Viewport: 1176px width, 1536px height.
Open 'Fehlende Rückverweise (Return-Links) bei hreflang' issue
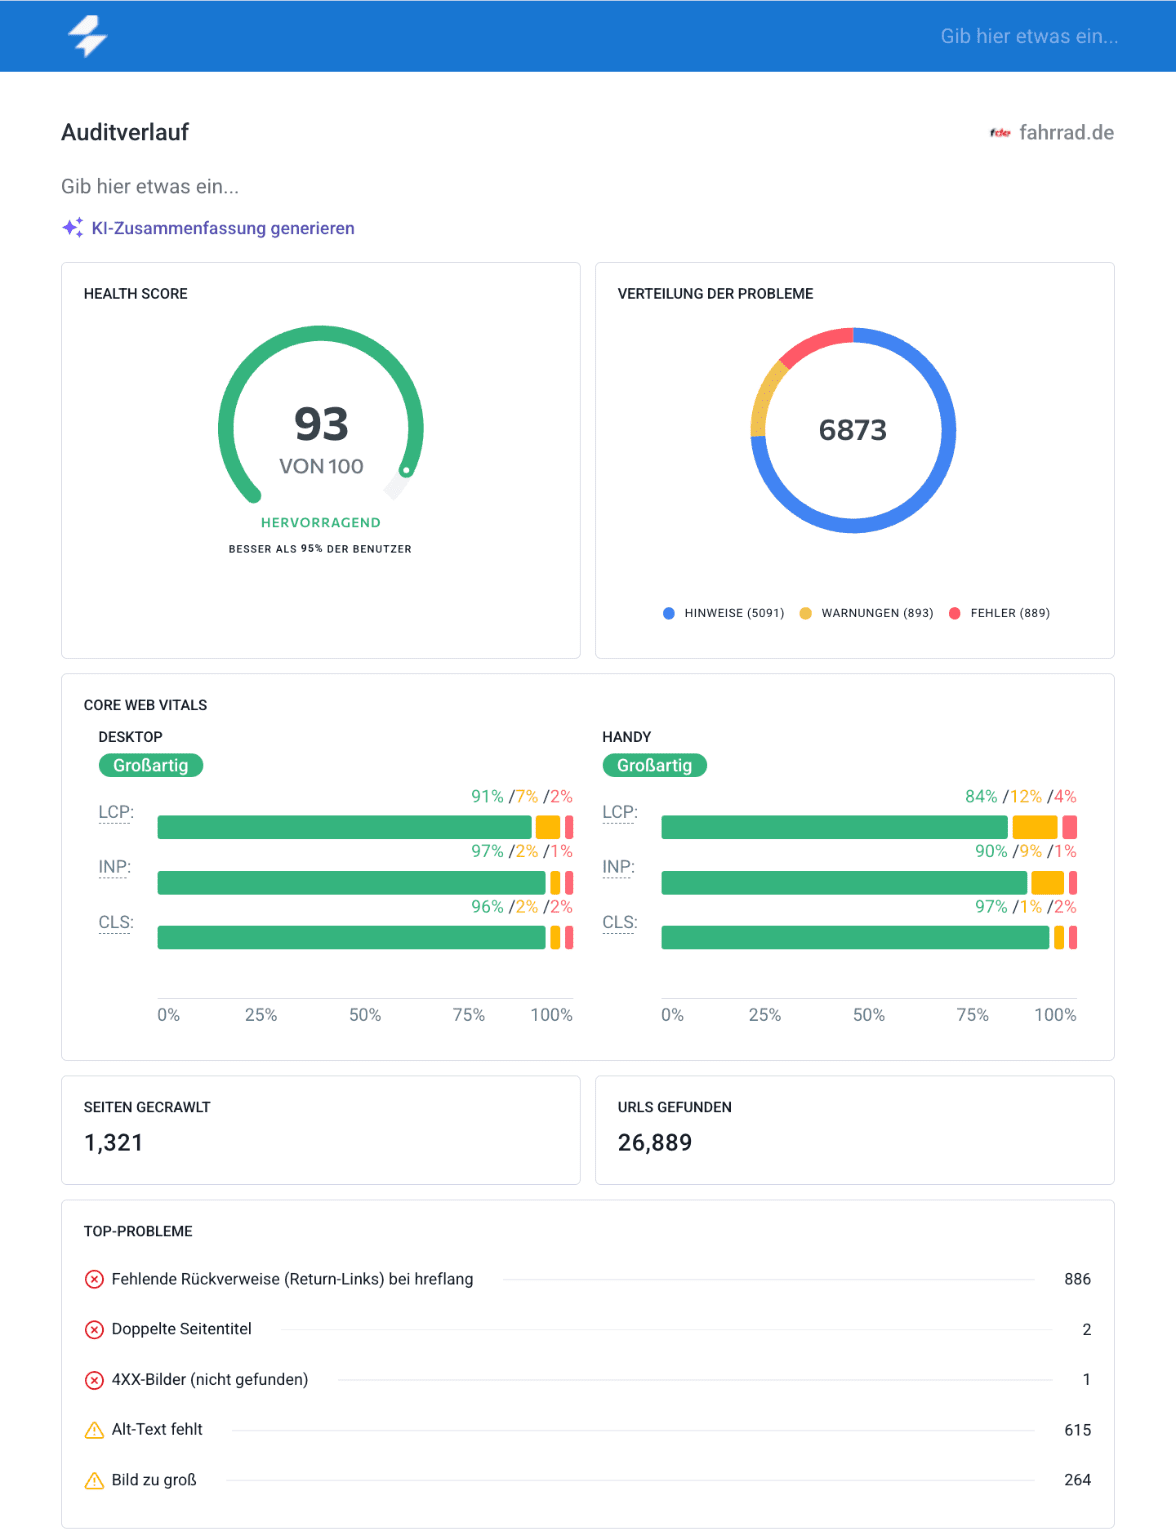tap(292, 1279)
